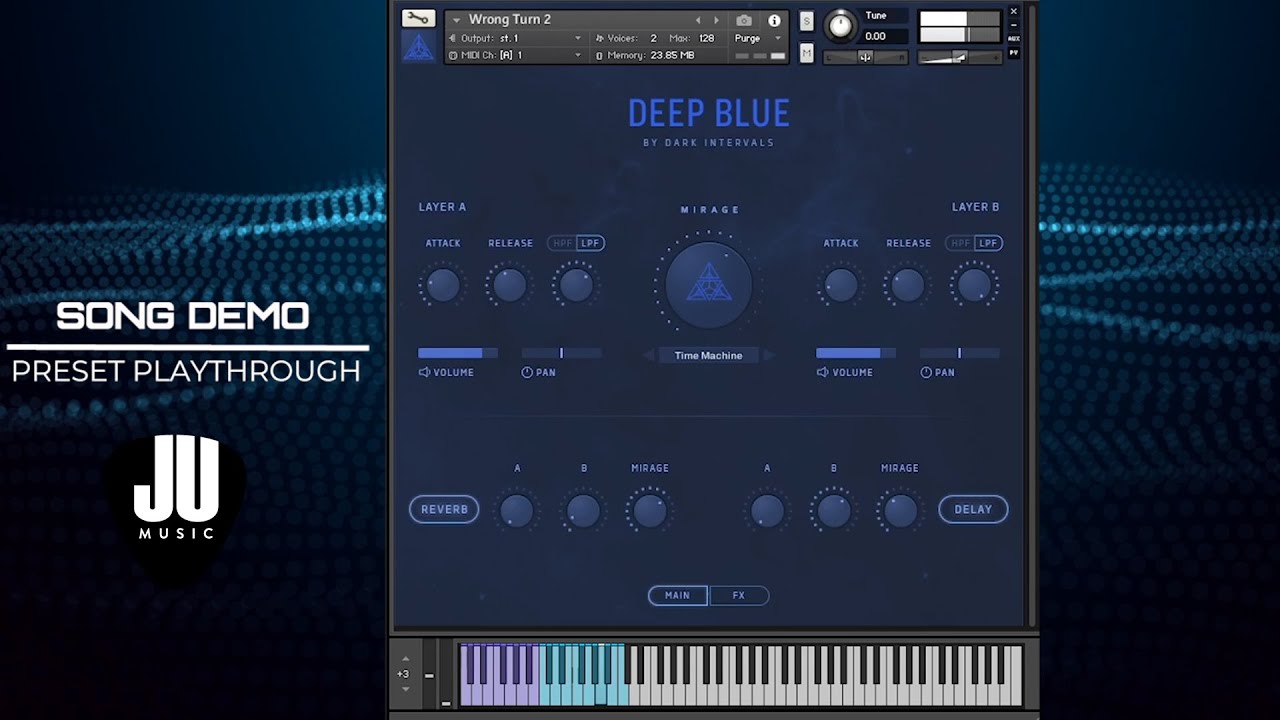This screenshot has height=720, width=1280.
Task: Open the Purge dropdown menu
Action: (x=758, y=38)
